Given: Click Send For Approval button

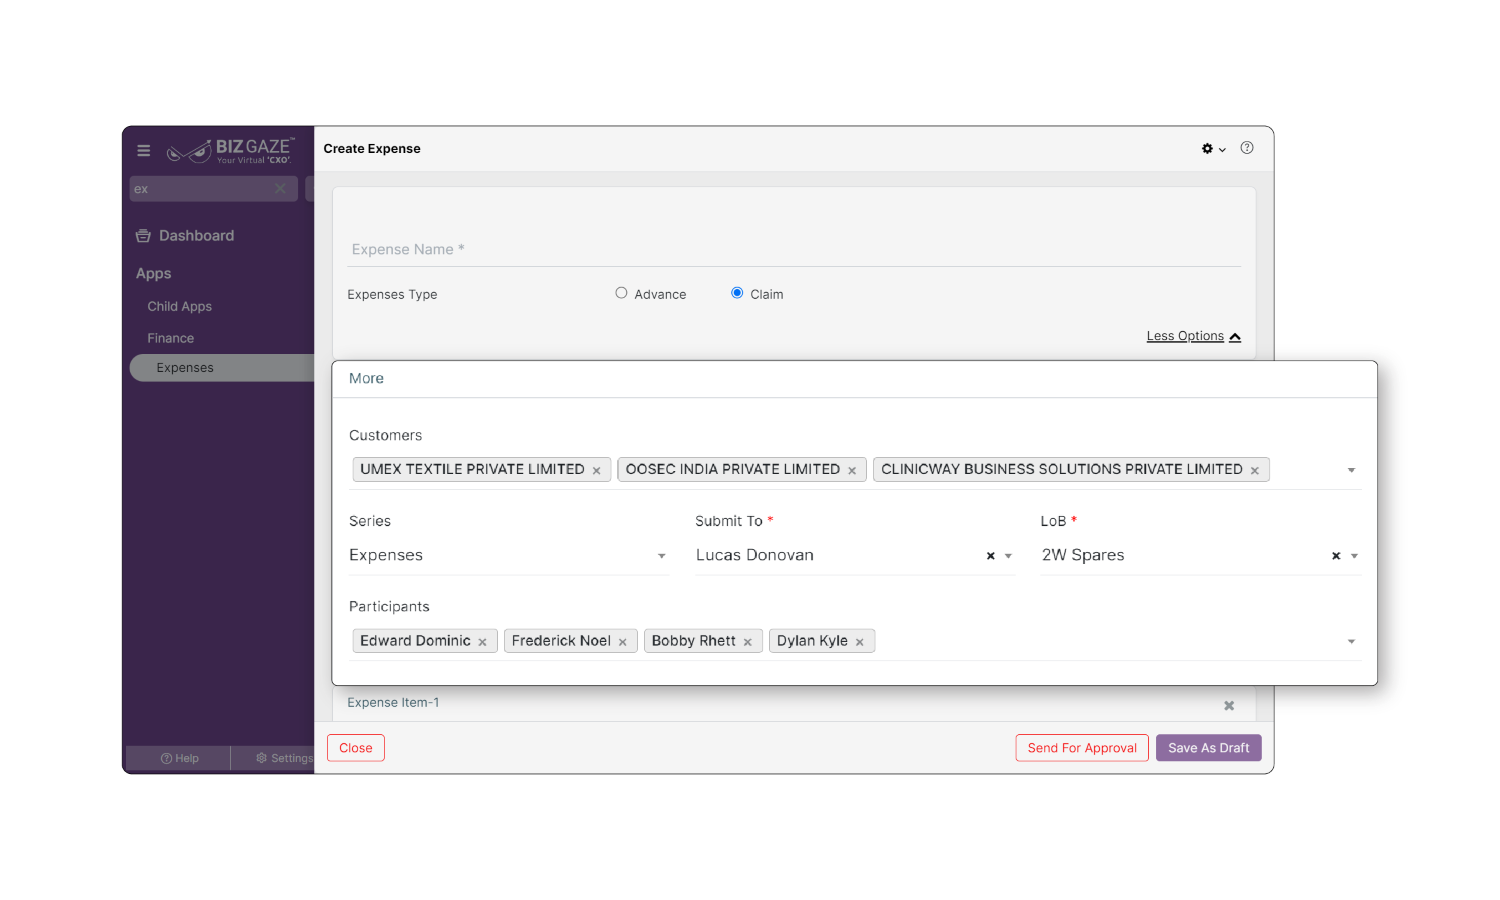Looking at the screenshot, I should click(x=1082, y=748).
